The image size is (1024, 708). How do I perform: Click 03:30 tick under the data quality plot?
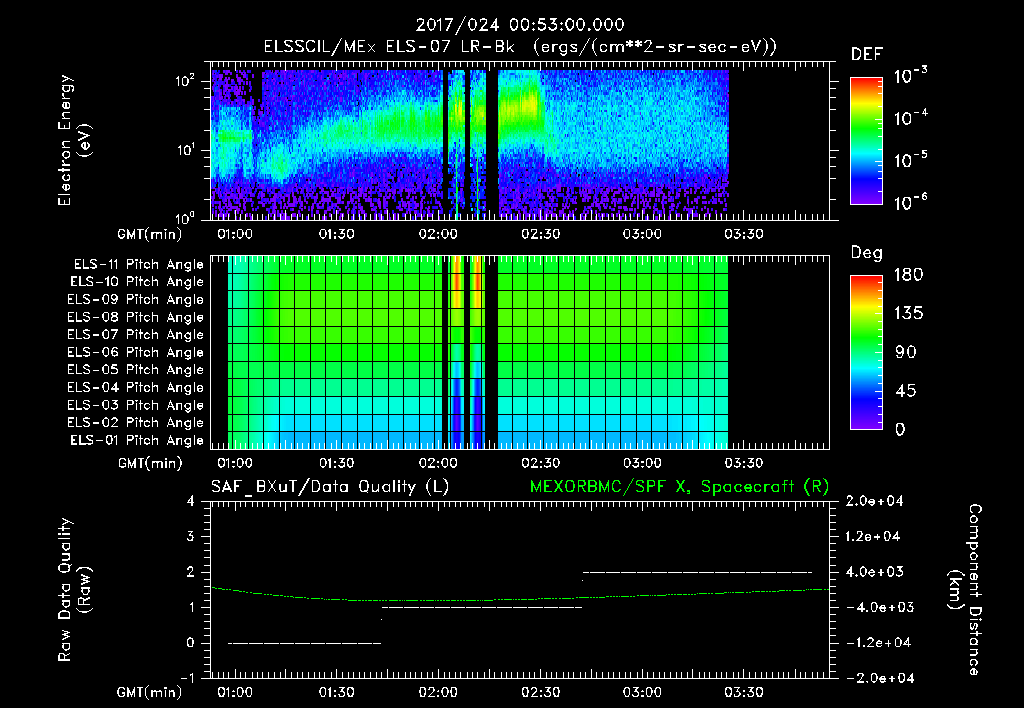click(743, 692)
